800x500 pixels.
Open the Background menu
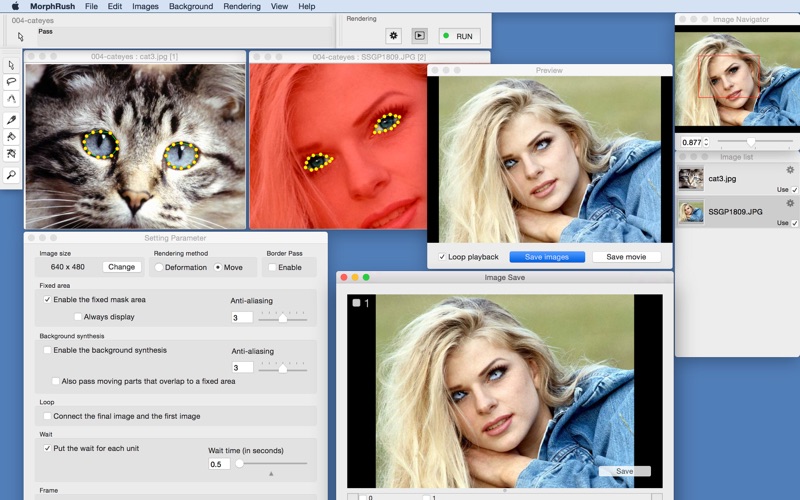(191, 6)
